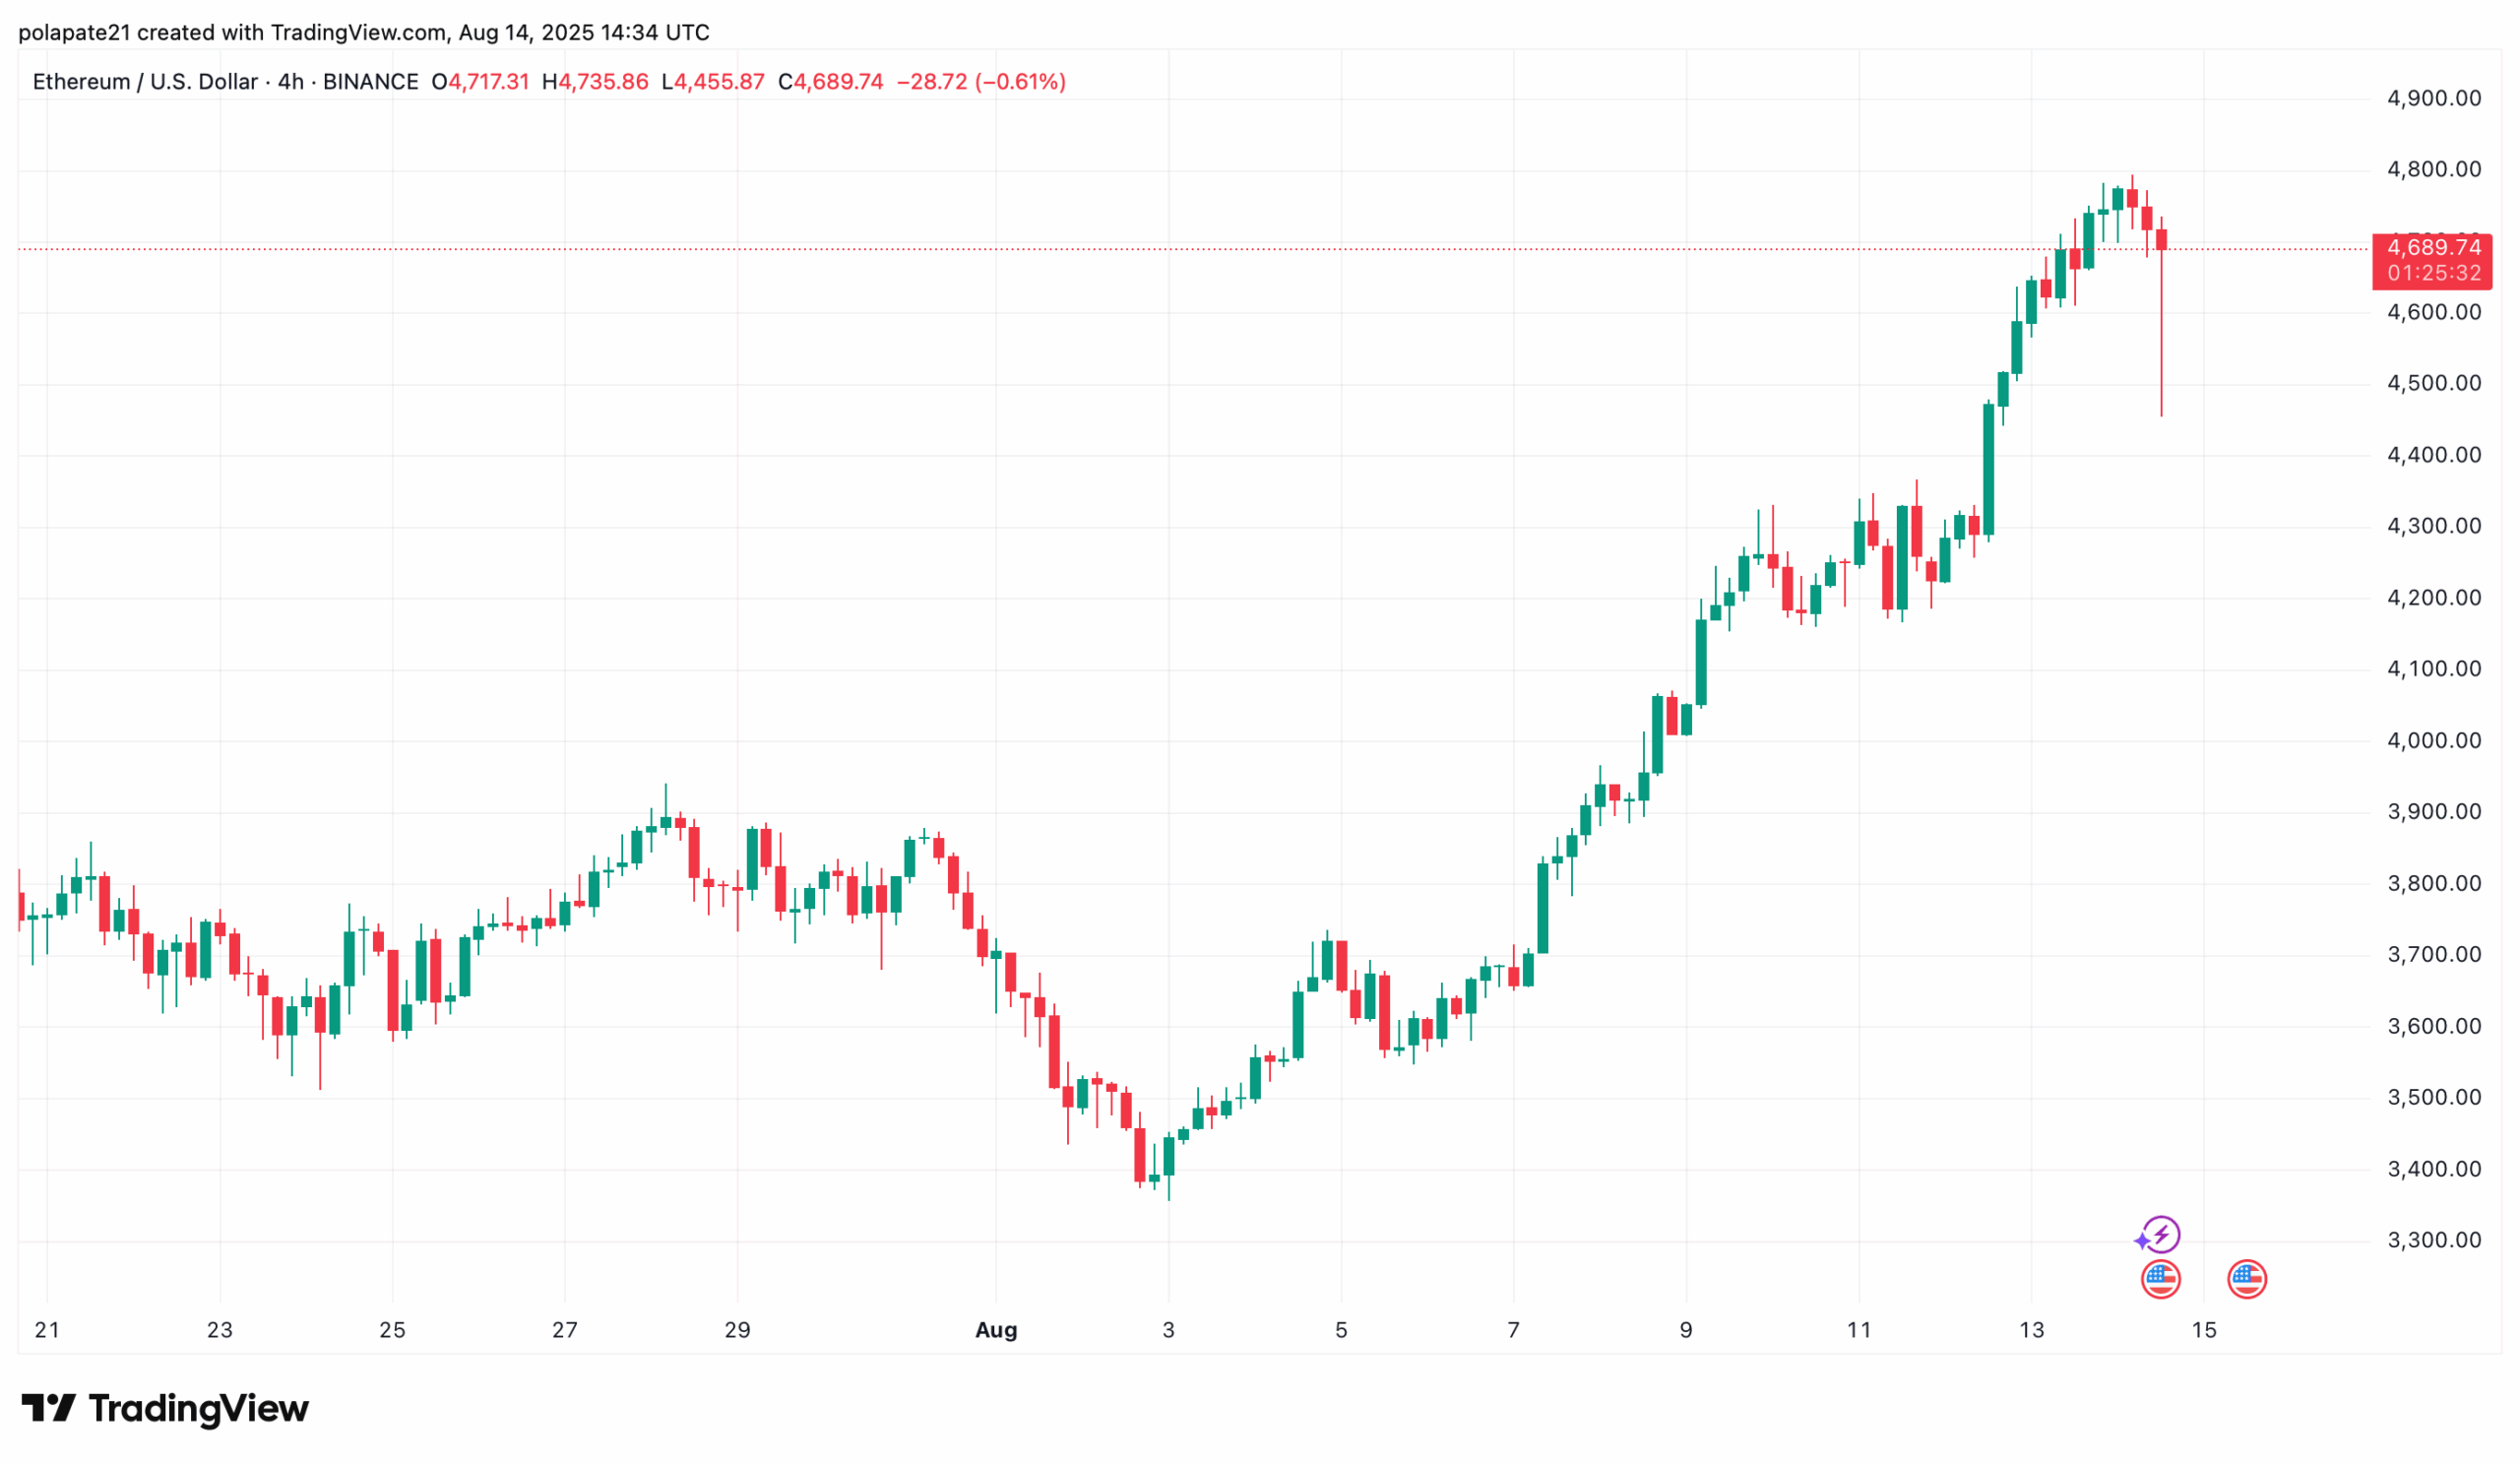Click the open value O4,717.31
The width and height of the screenshot is (2520, 1463).
(x=480, y=82)
